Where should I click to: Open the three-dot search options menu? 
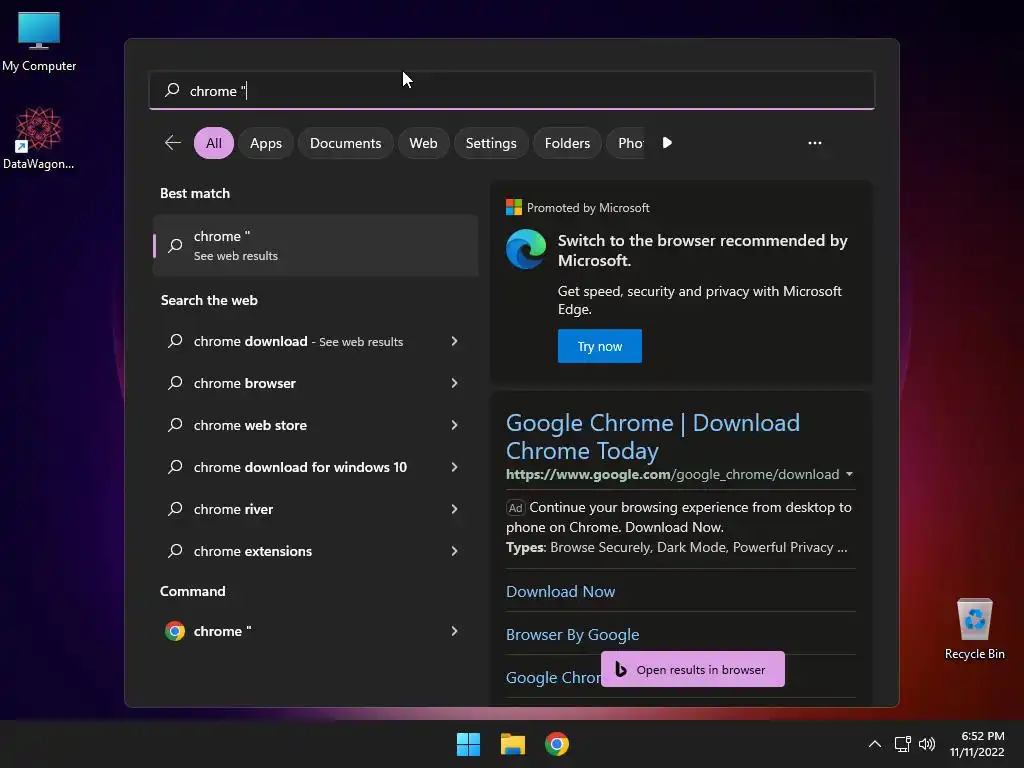(x=814, y=143)
